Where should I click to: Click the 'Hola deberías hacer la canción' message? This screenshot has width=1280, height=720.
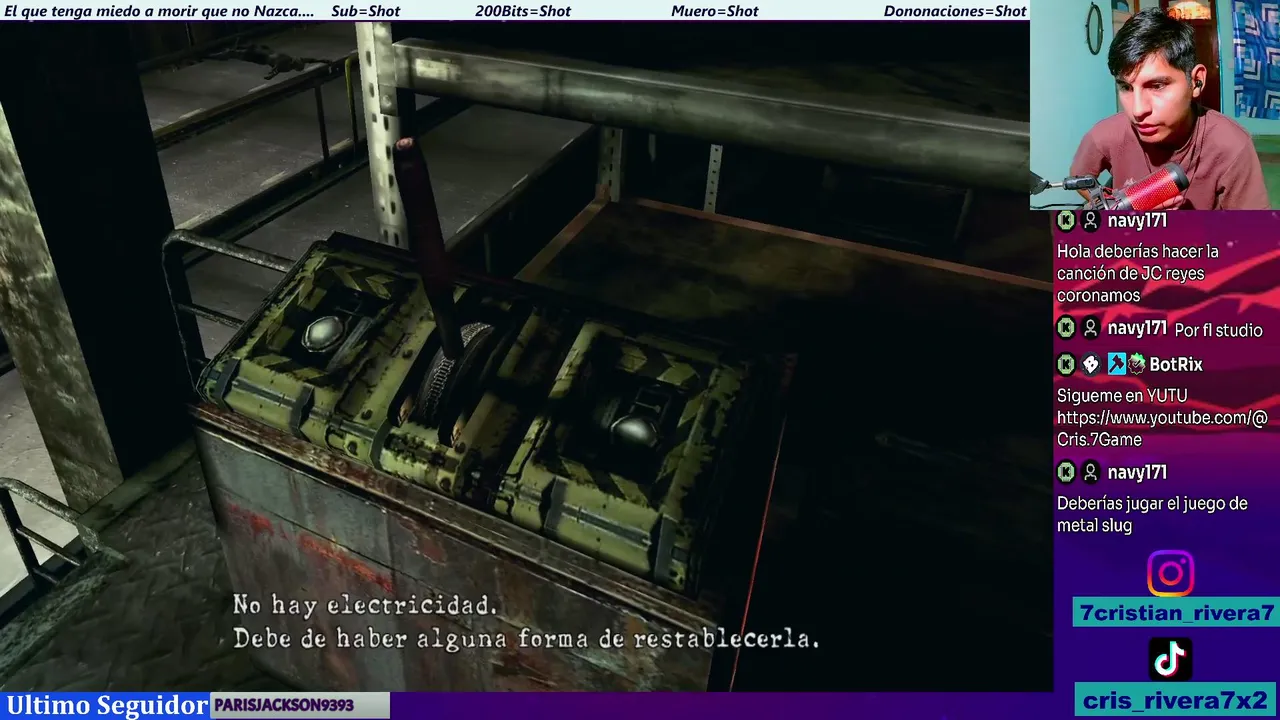[x=1138, y=273]
